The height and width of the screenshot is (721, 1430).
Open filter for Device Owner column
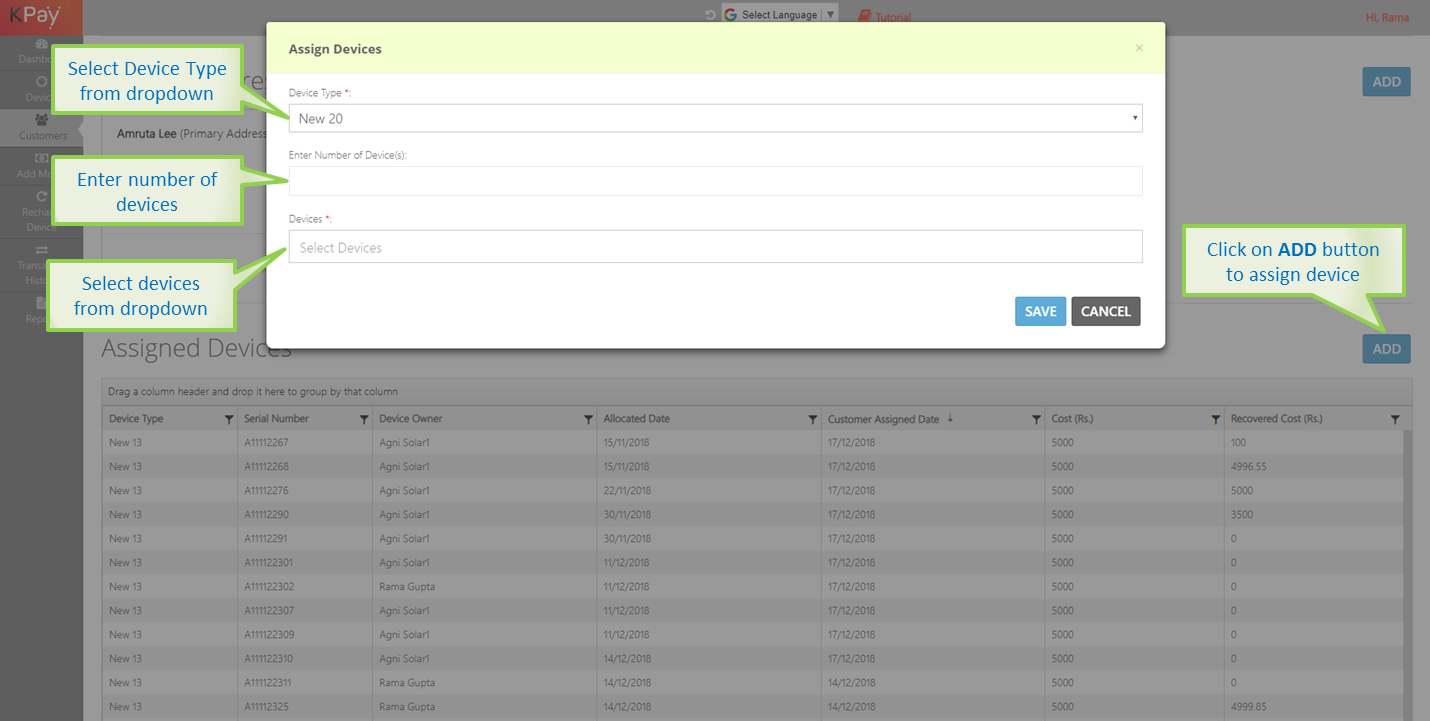(588, 420)
